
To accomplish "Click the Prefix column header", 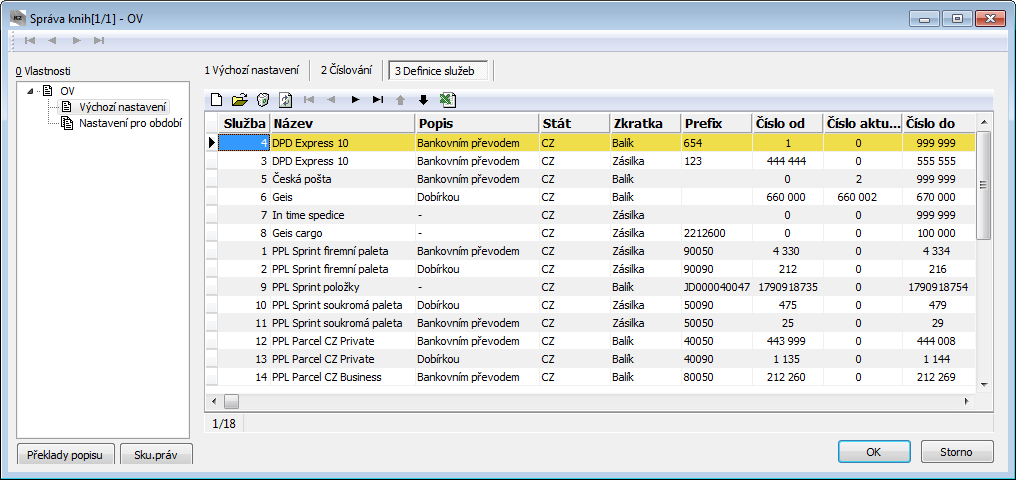I will 717,122.
